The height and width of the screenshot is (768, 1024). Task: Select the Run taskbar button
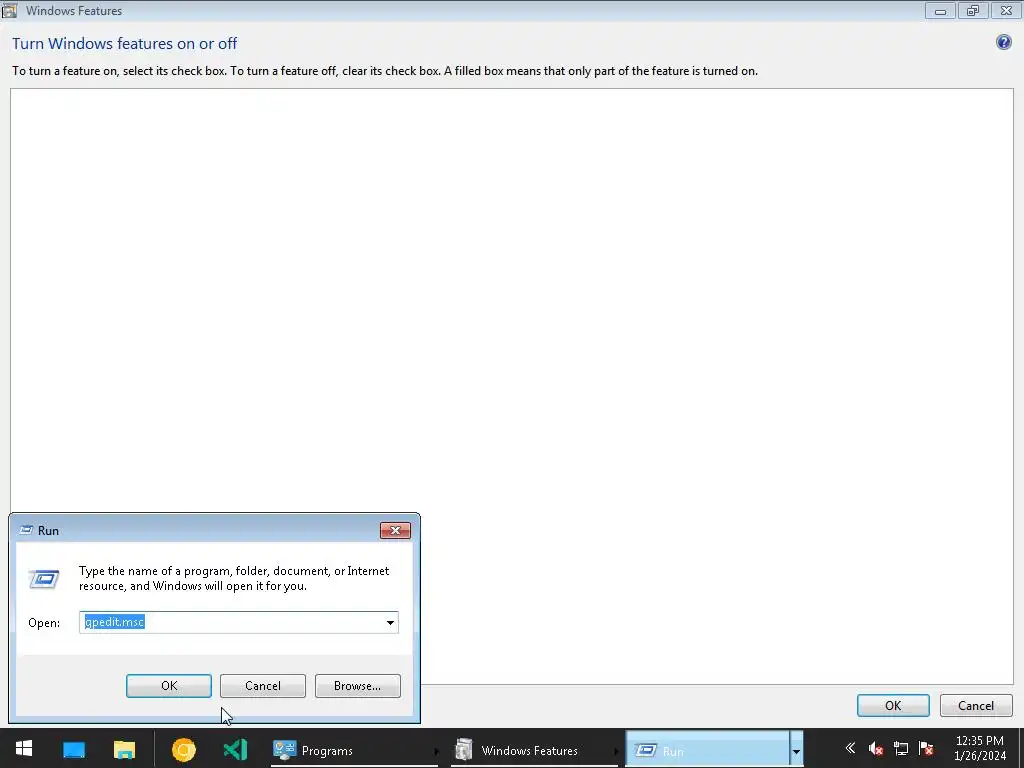tap(707, 750)
